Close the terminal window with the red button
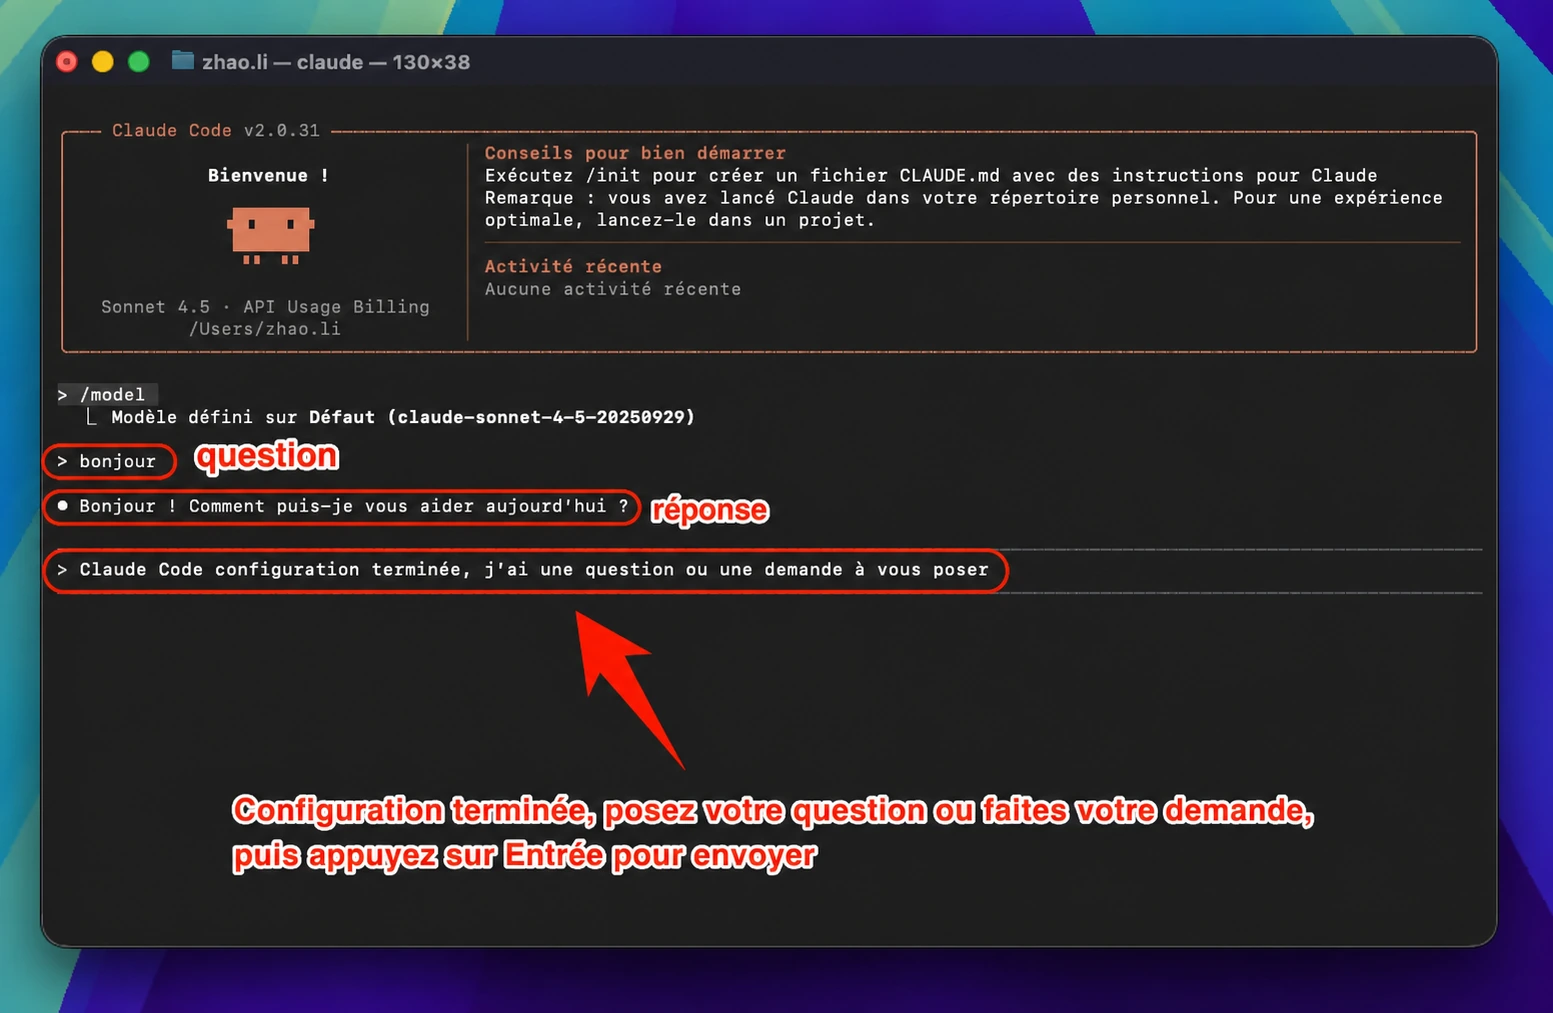Image resolution: width=1553 pixels, height=1013 pixels. tap(67, 62)
